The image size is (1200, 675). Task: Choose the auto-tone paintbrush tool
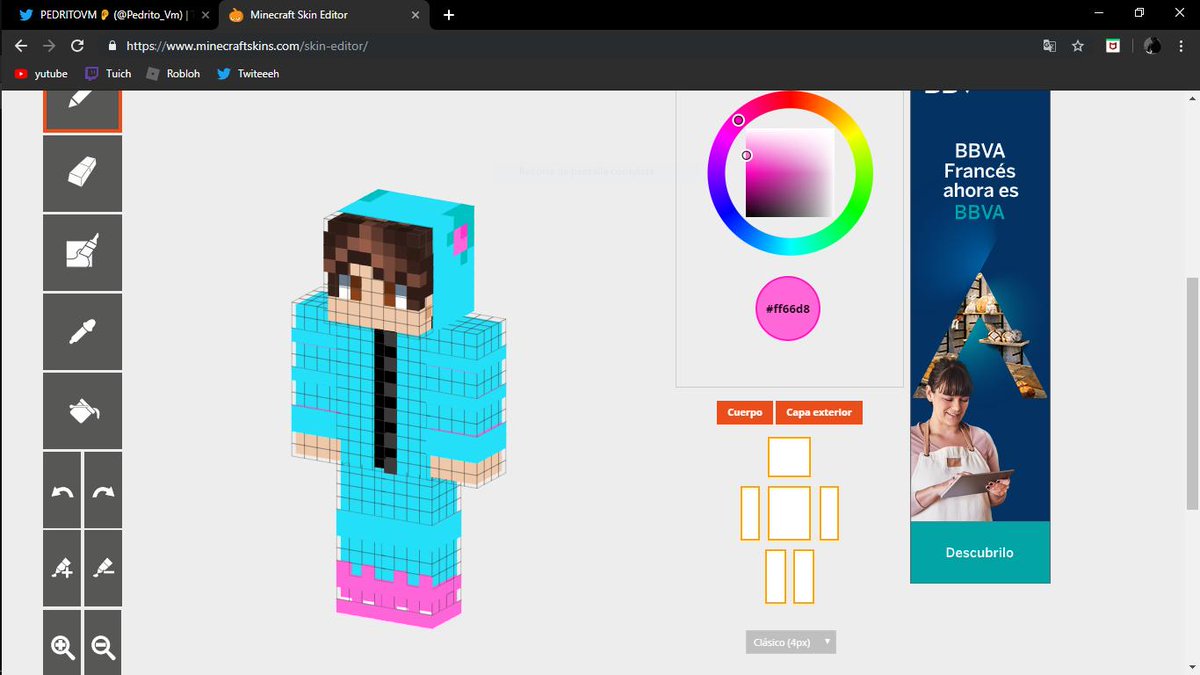click(x=82, y=253)
